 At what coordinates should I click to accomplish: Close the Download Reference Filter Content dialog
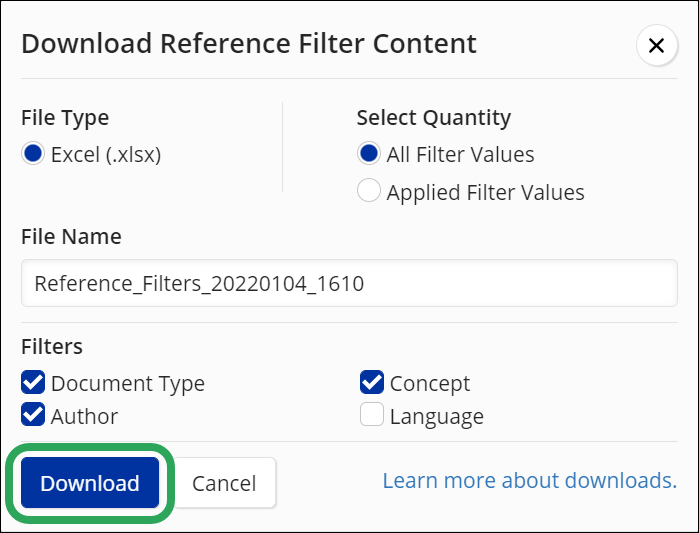point(657,45)
